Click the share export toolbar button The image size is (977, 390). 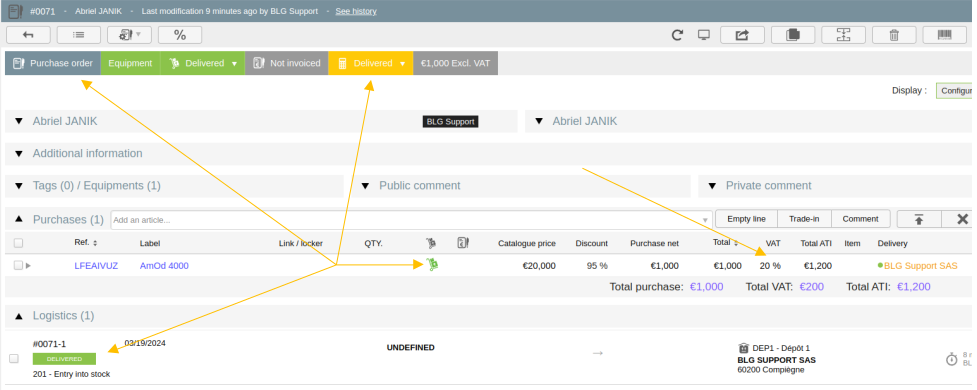742,35
